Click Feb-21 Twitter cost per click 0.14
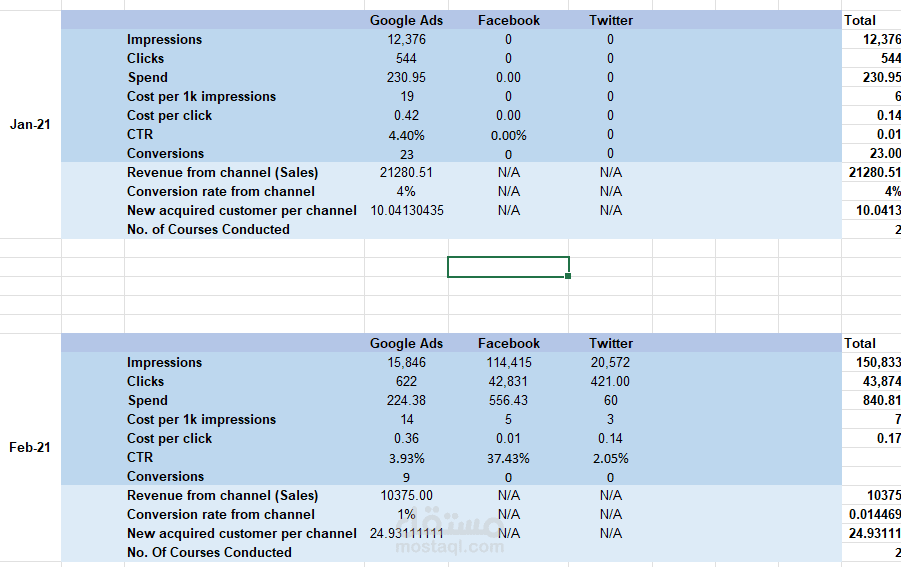Viewport: 901px width, 567px height. (610, 438)
